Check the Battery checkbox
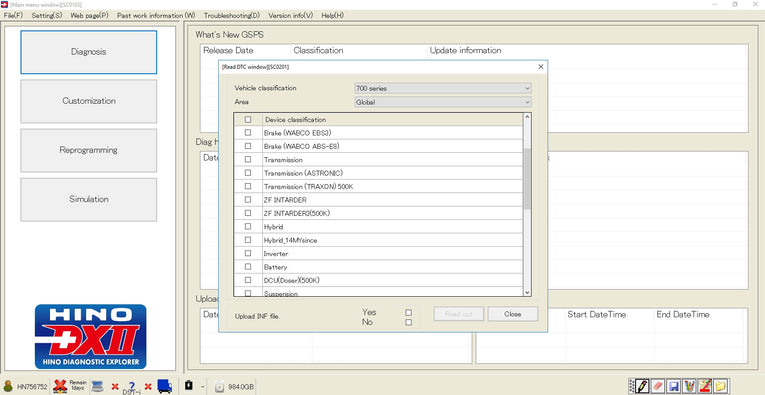The image size is (765, 395). point(248,267)
